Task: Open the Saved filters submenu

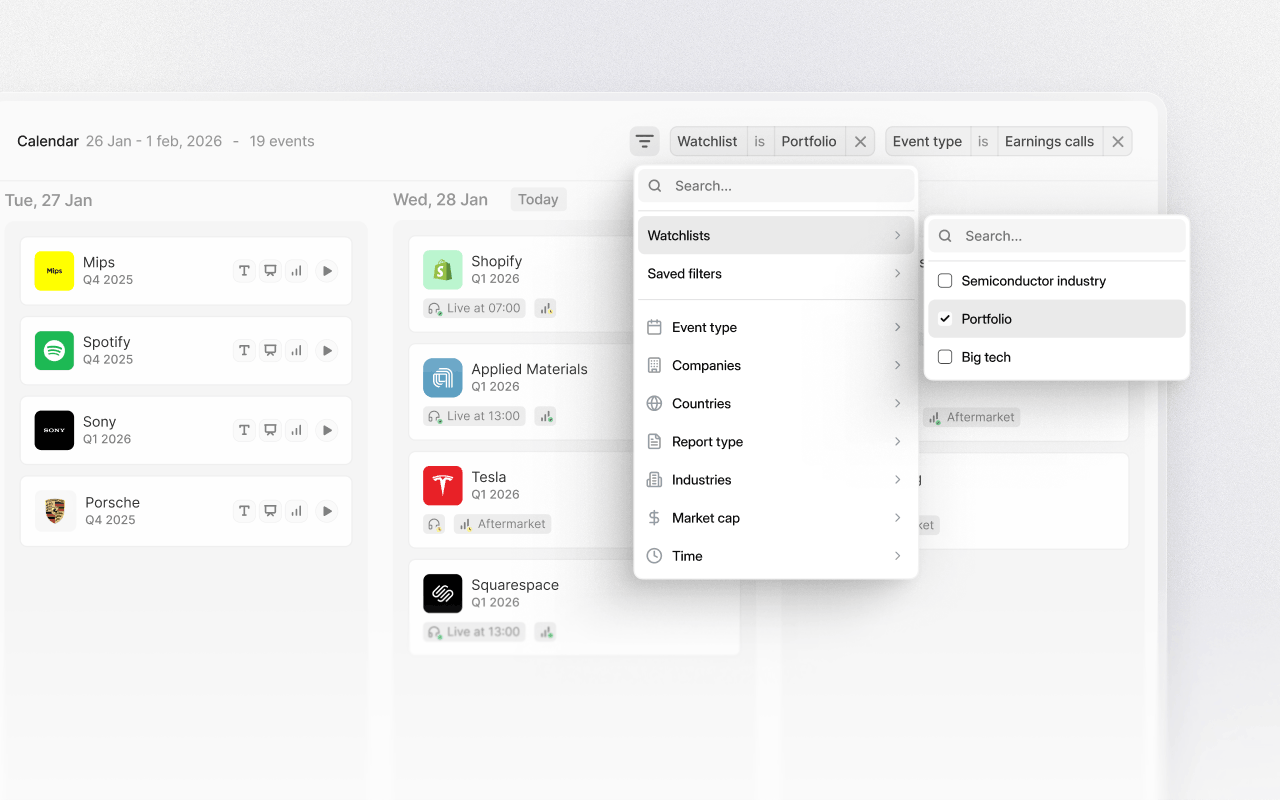Action: tap(776, 273)
